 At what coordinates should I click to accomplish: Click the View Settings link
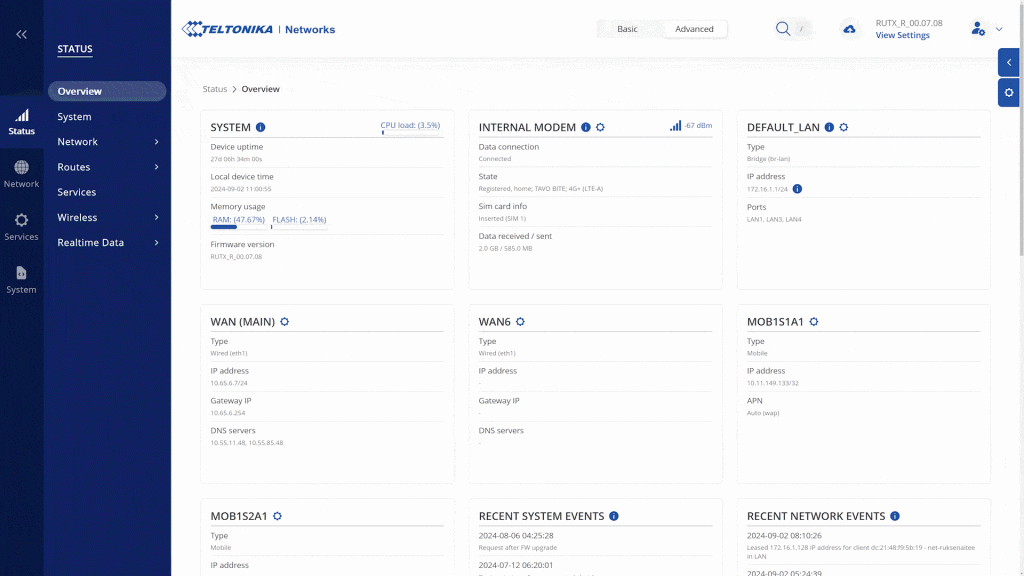(x=902, y=36)
